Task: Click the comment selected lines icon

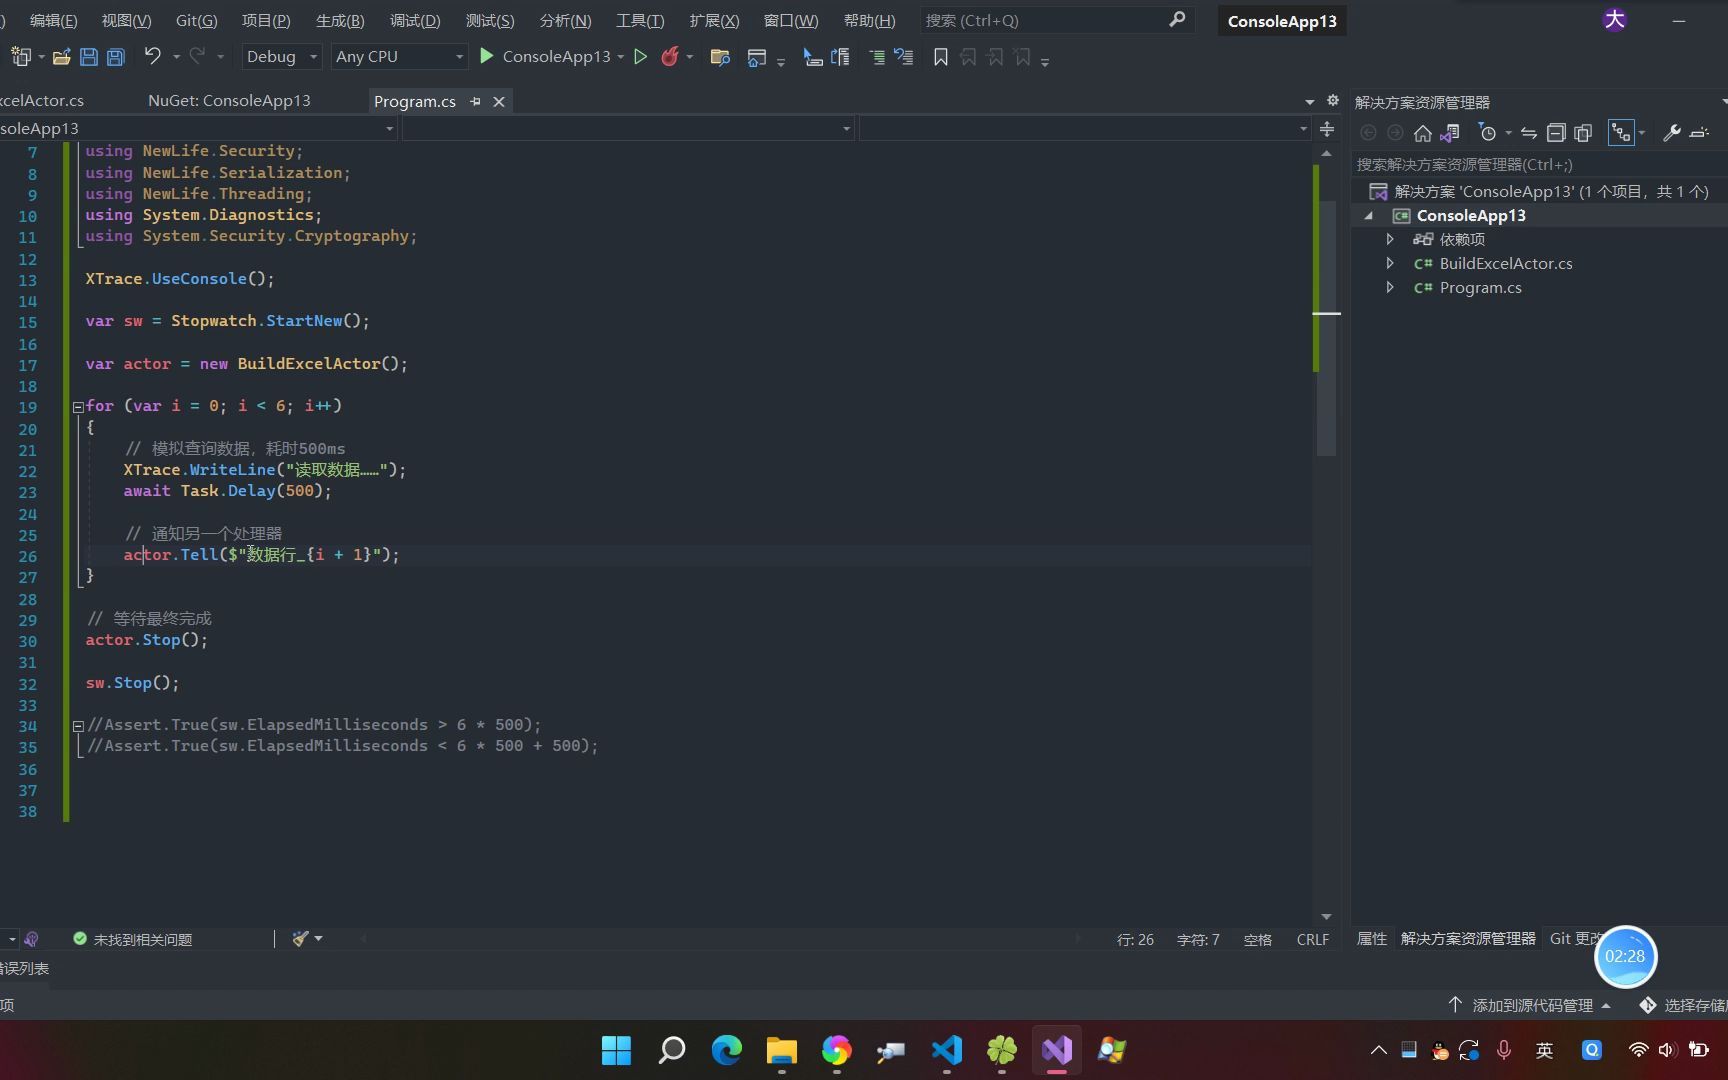Action: click(x=877, y=57)
